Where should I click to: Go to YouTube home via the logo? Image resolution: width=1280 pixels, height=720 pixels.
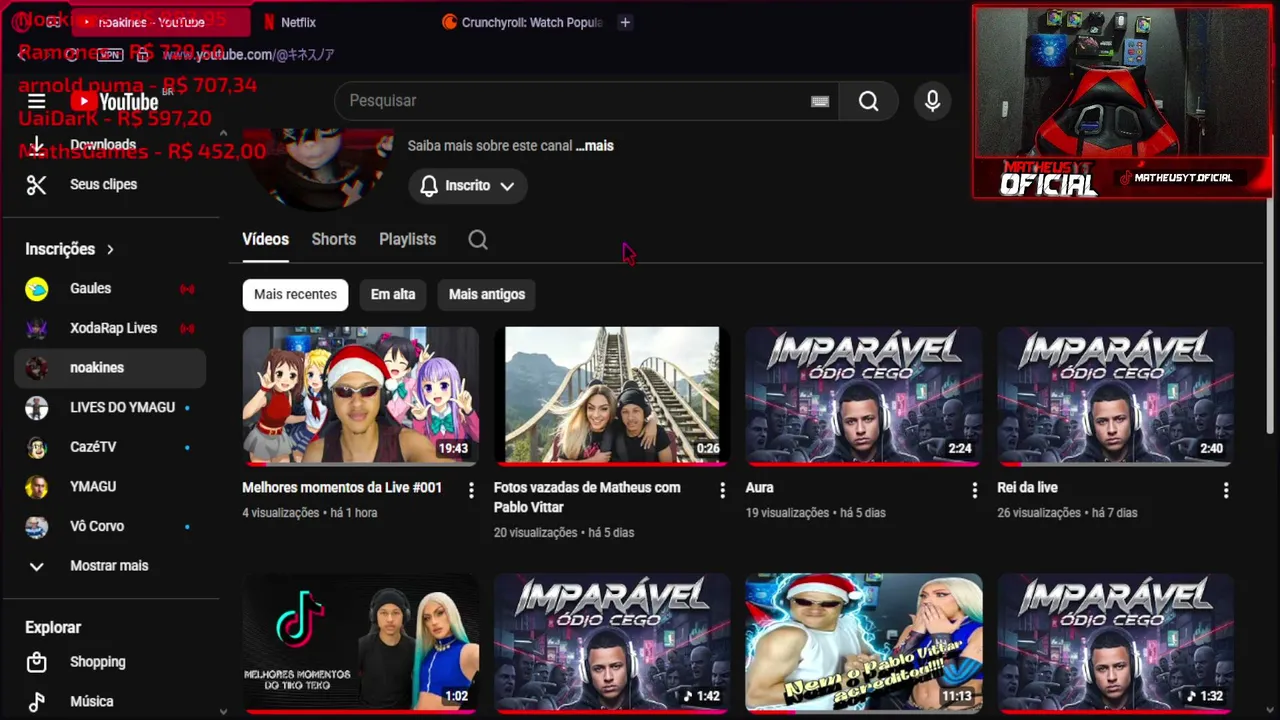pos(115,101)
